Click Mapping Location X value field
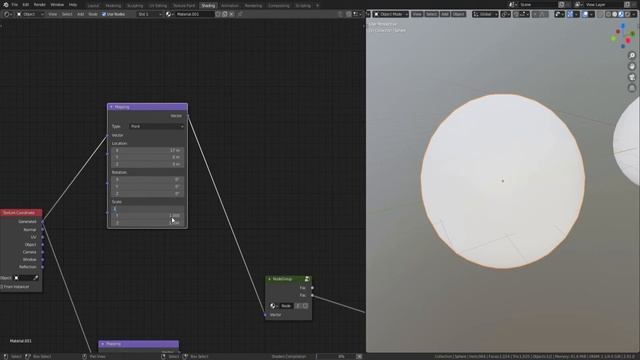 [148, 150]
